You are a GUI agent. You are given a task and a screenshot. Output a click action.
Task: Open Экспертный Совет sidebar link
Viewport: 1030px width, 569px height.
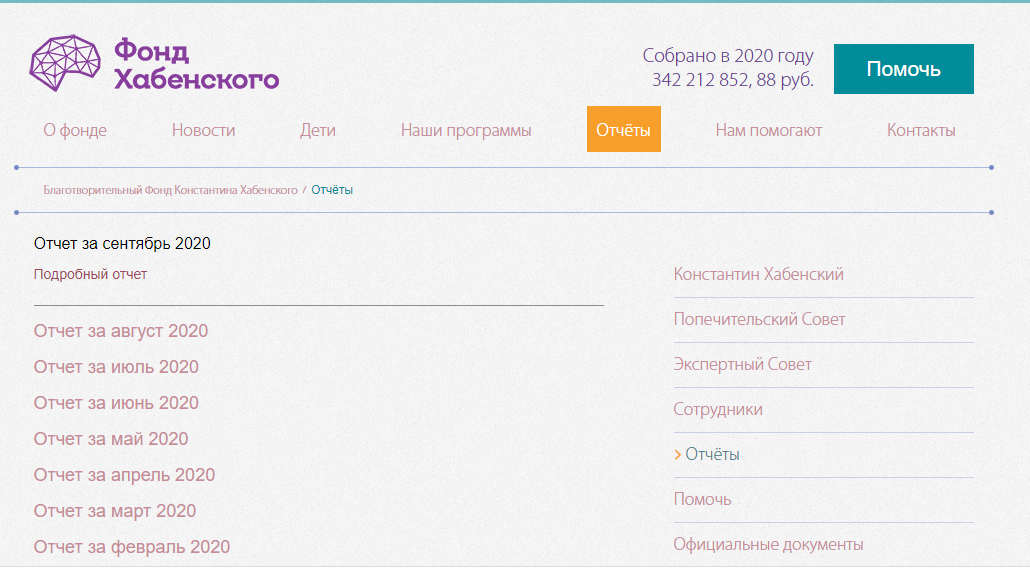coord(742,364)
